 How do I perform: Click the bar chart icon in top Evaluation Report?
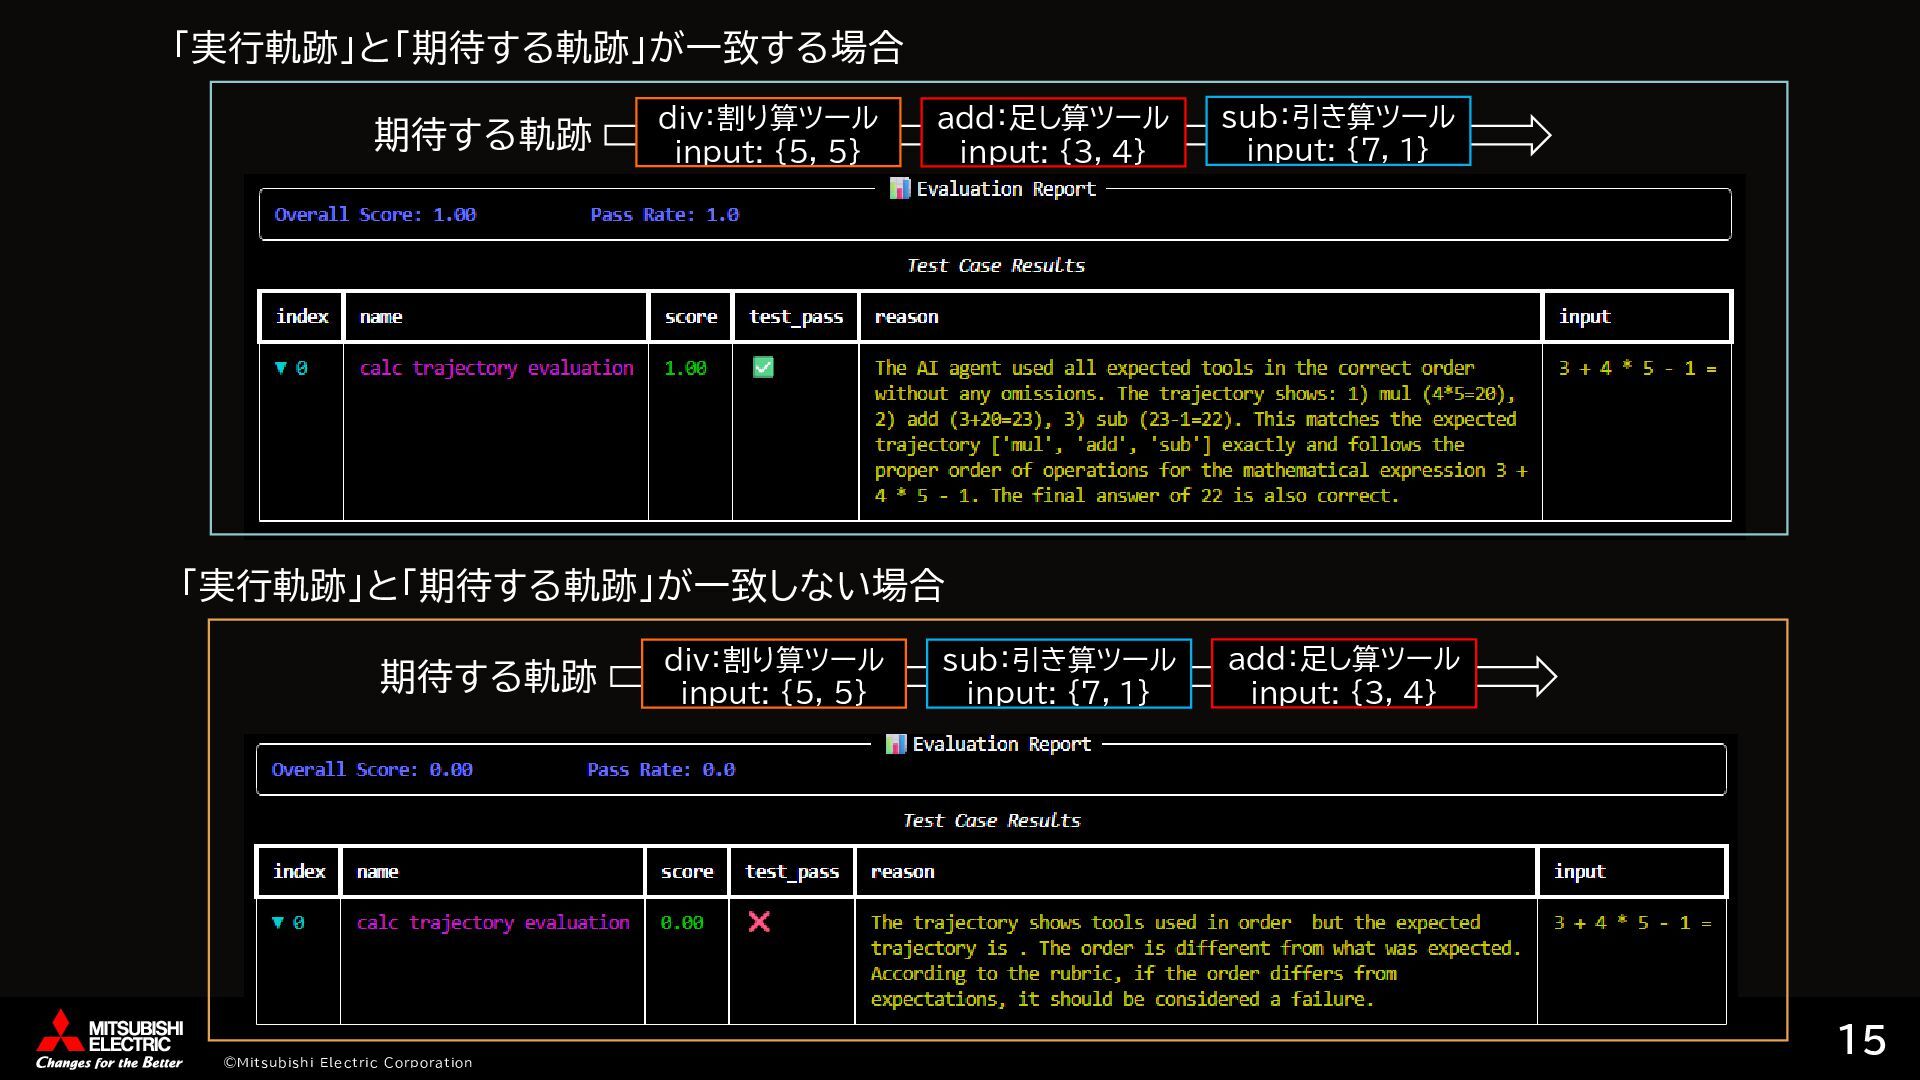(x=899, y=188)
